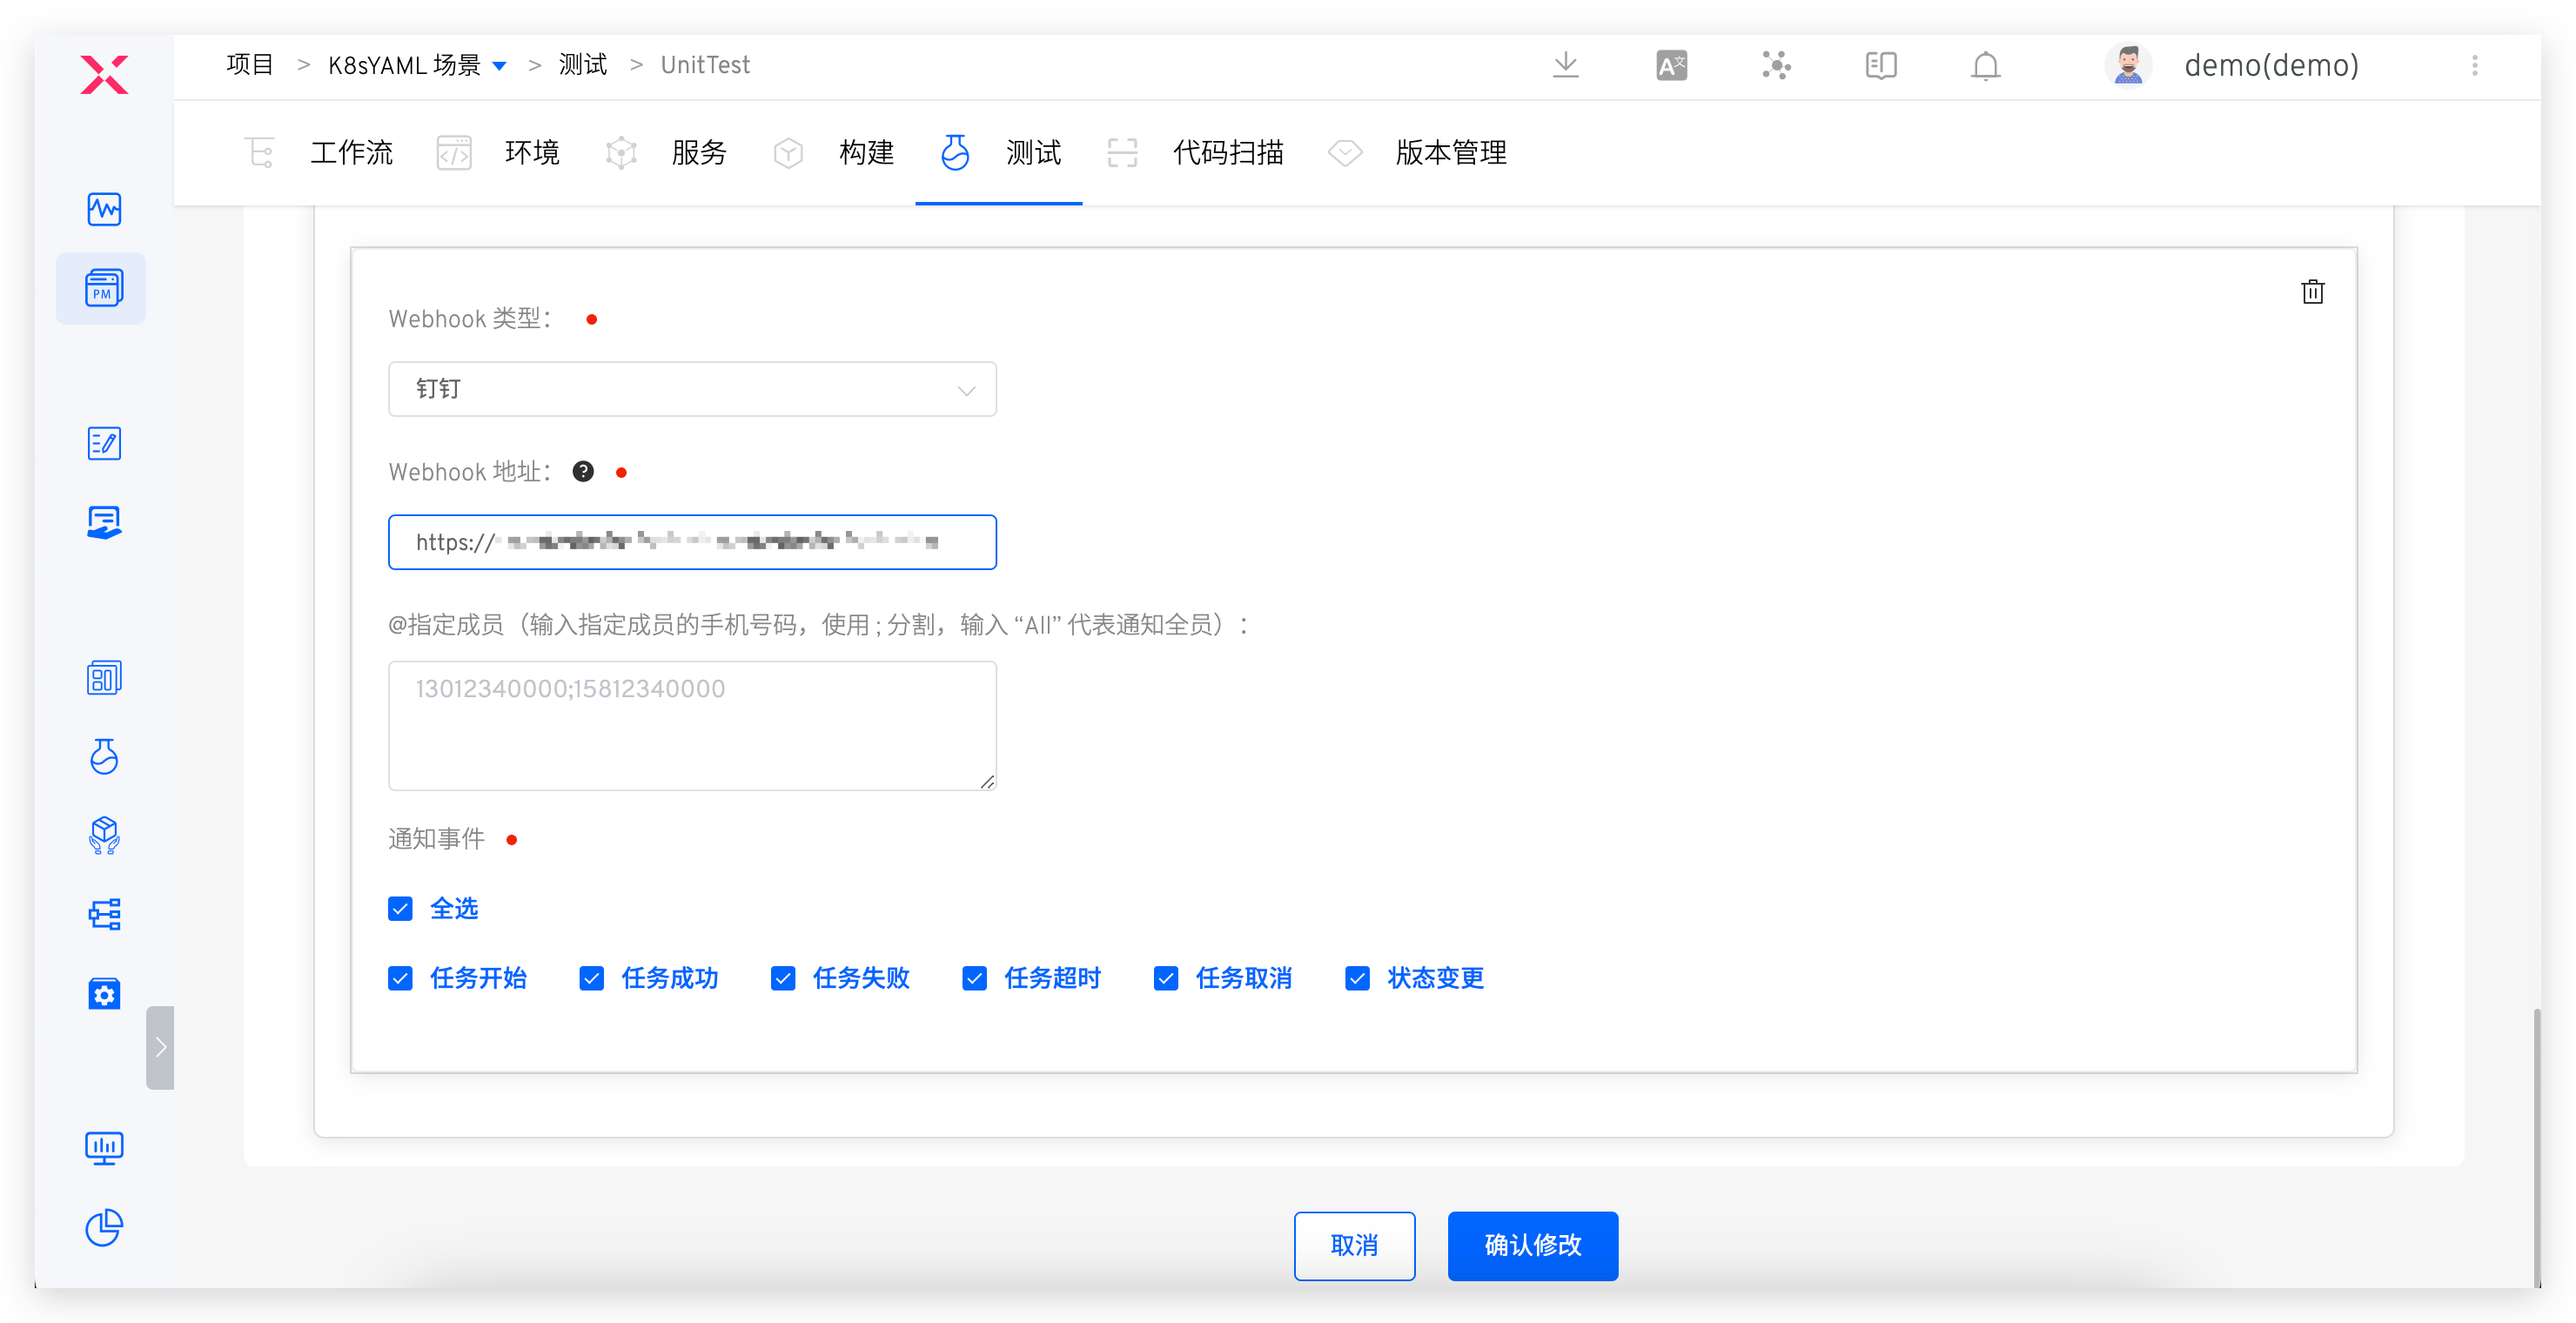Click the 确认修改 confirm button
Image resolution: width=2576 pixels, height=1323 pixels.
click(1532, 1246)
